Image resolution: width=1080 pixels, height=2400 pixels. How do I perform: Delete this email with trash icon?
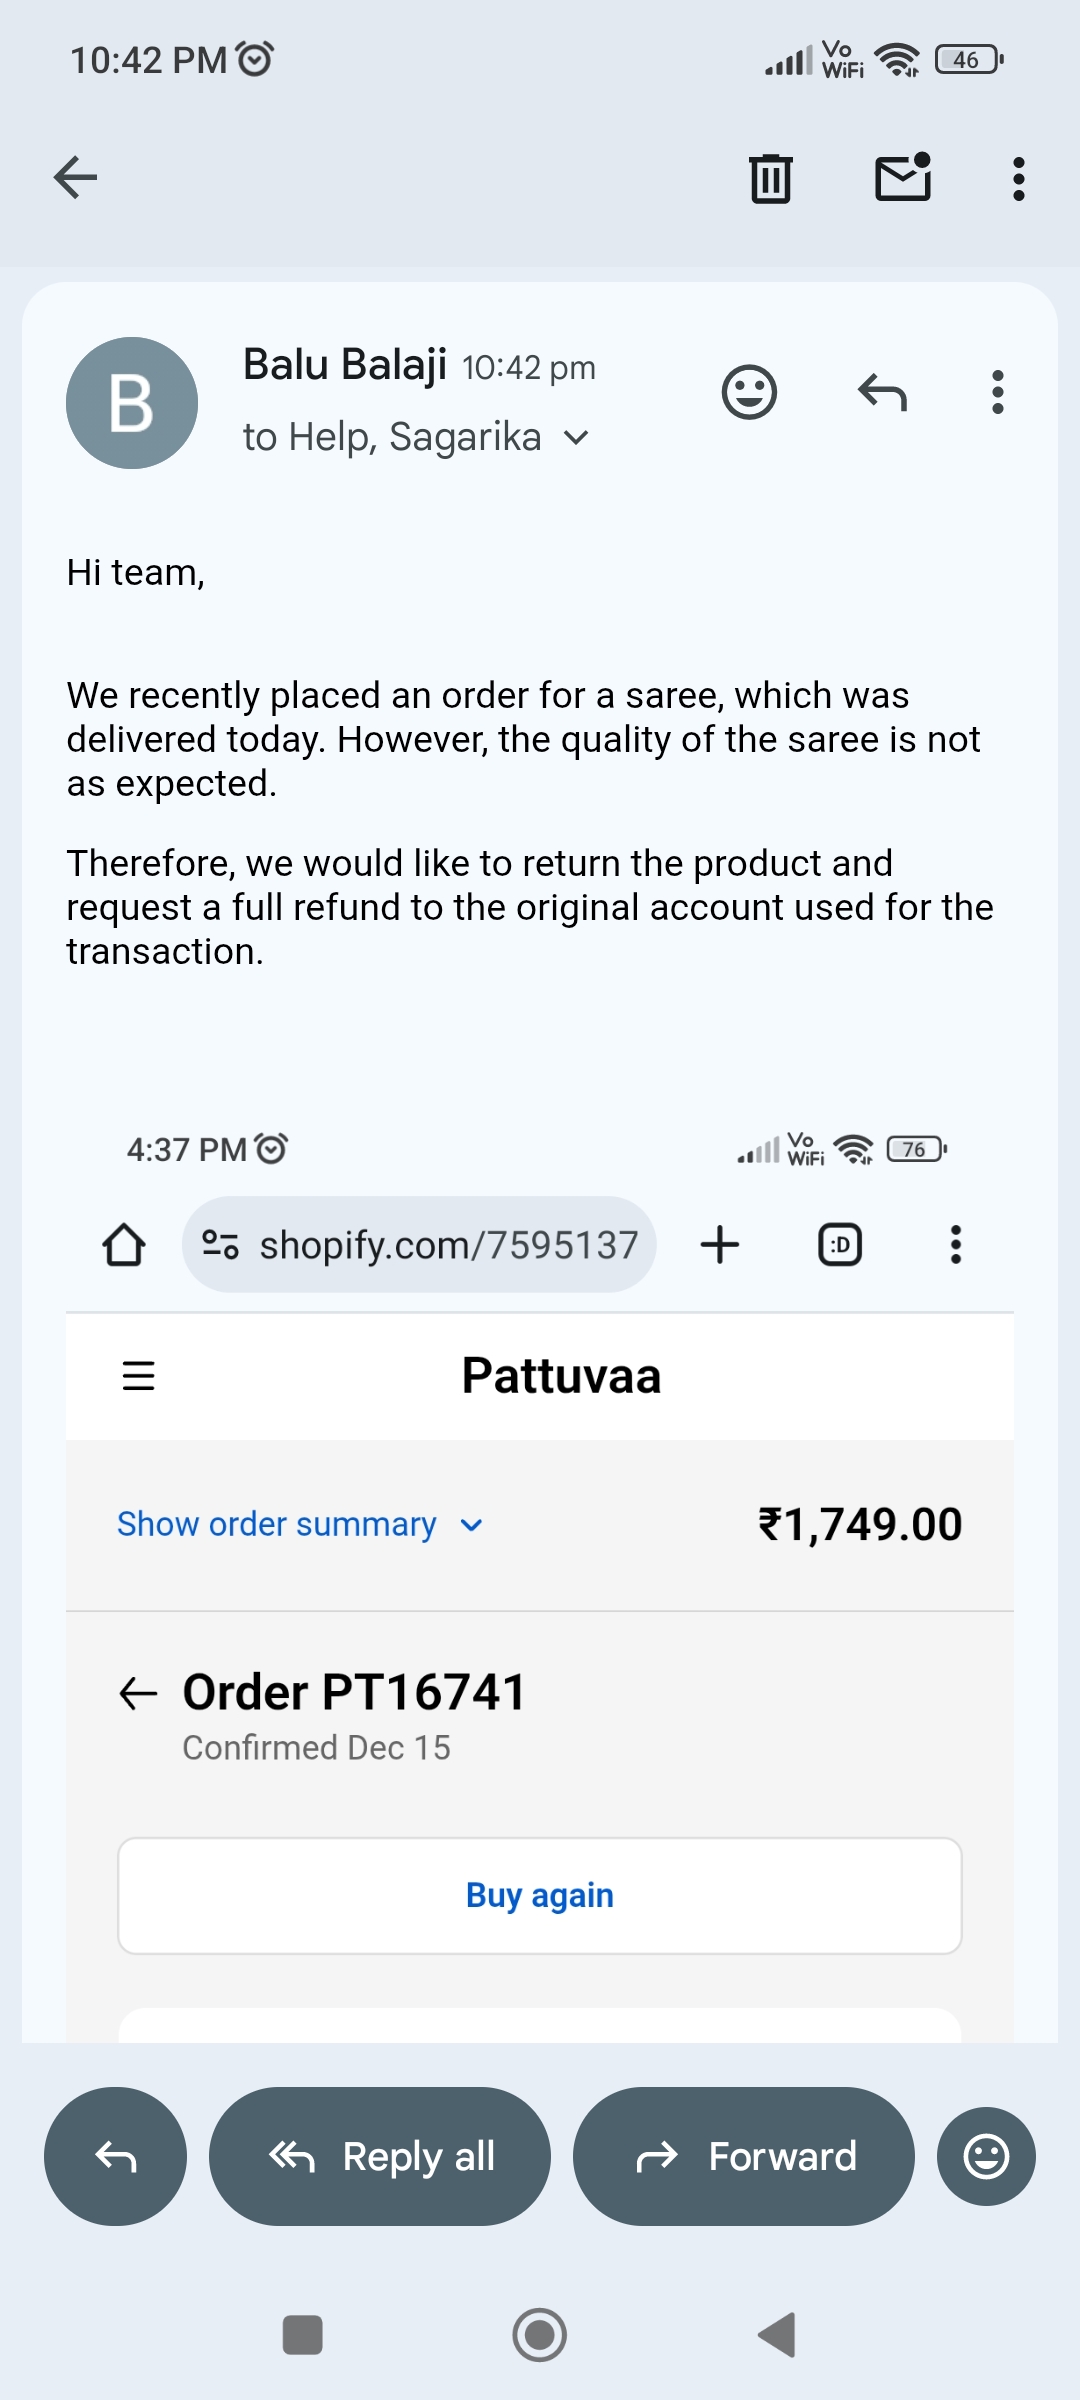click(770, 179)
